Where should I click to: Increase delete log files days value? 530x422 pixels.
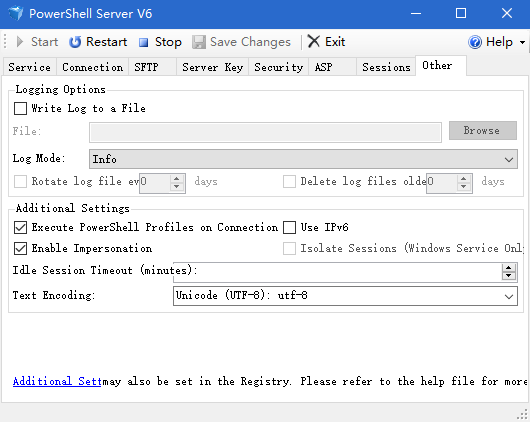click(x=464, y=178)
